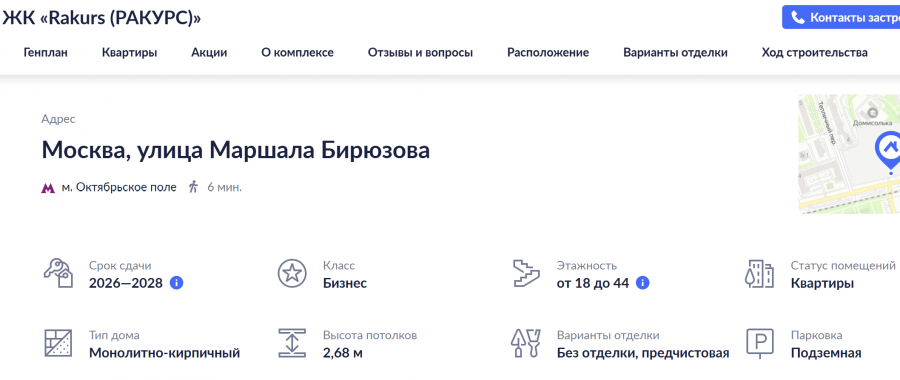Click the м. Октябрьское поле link
900x380 pixels.
[x=119, y=187]
